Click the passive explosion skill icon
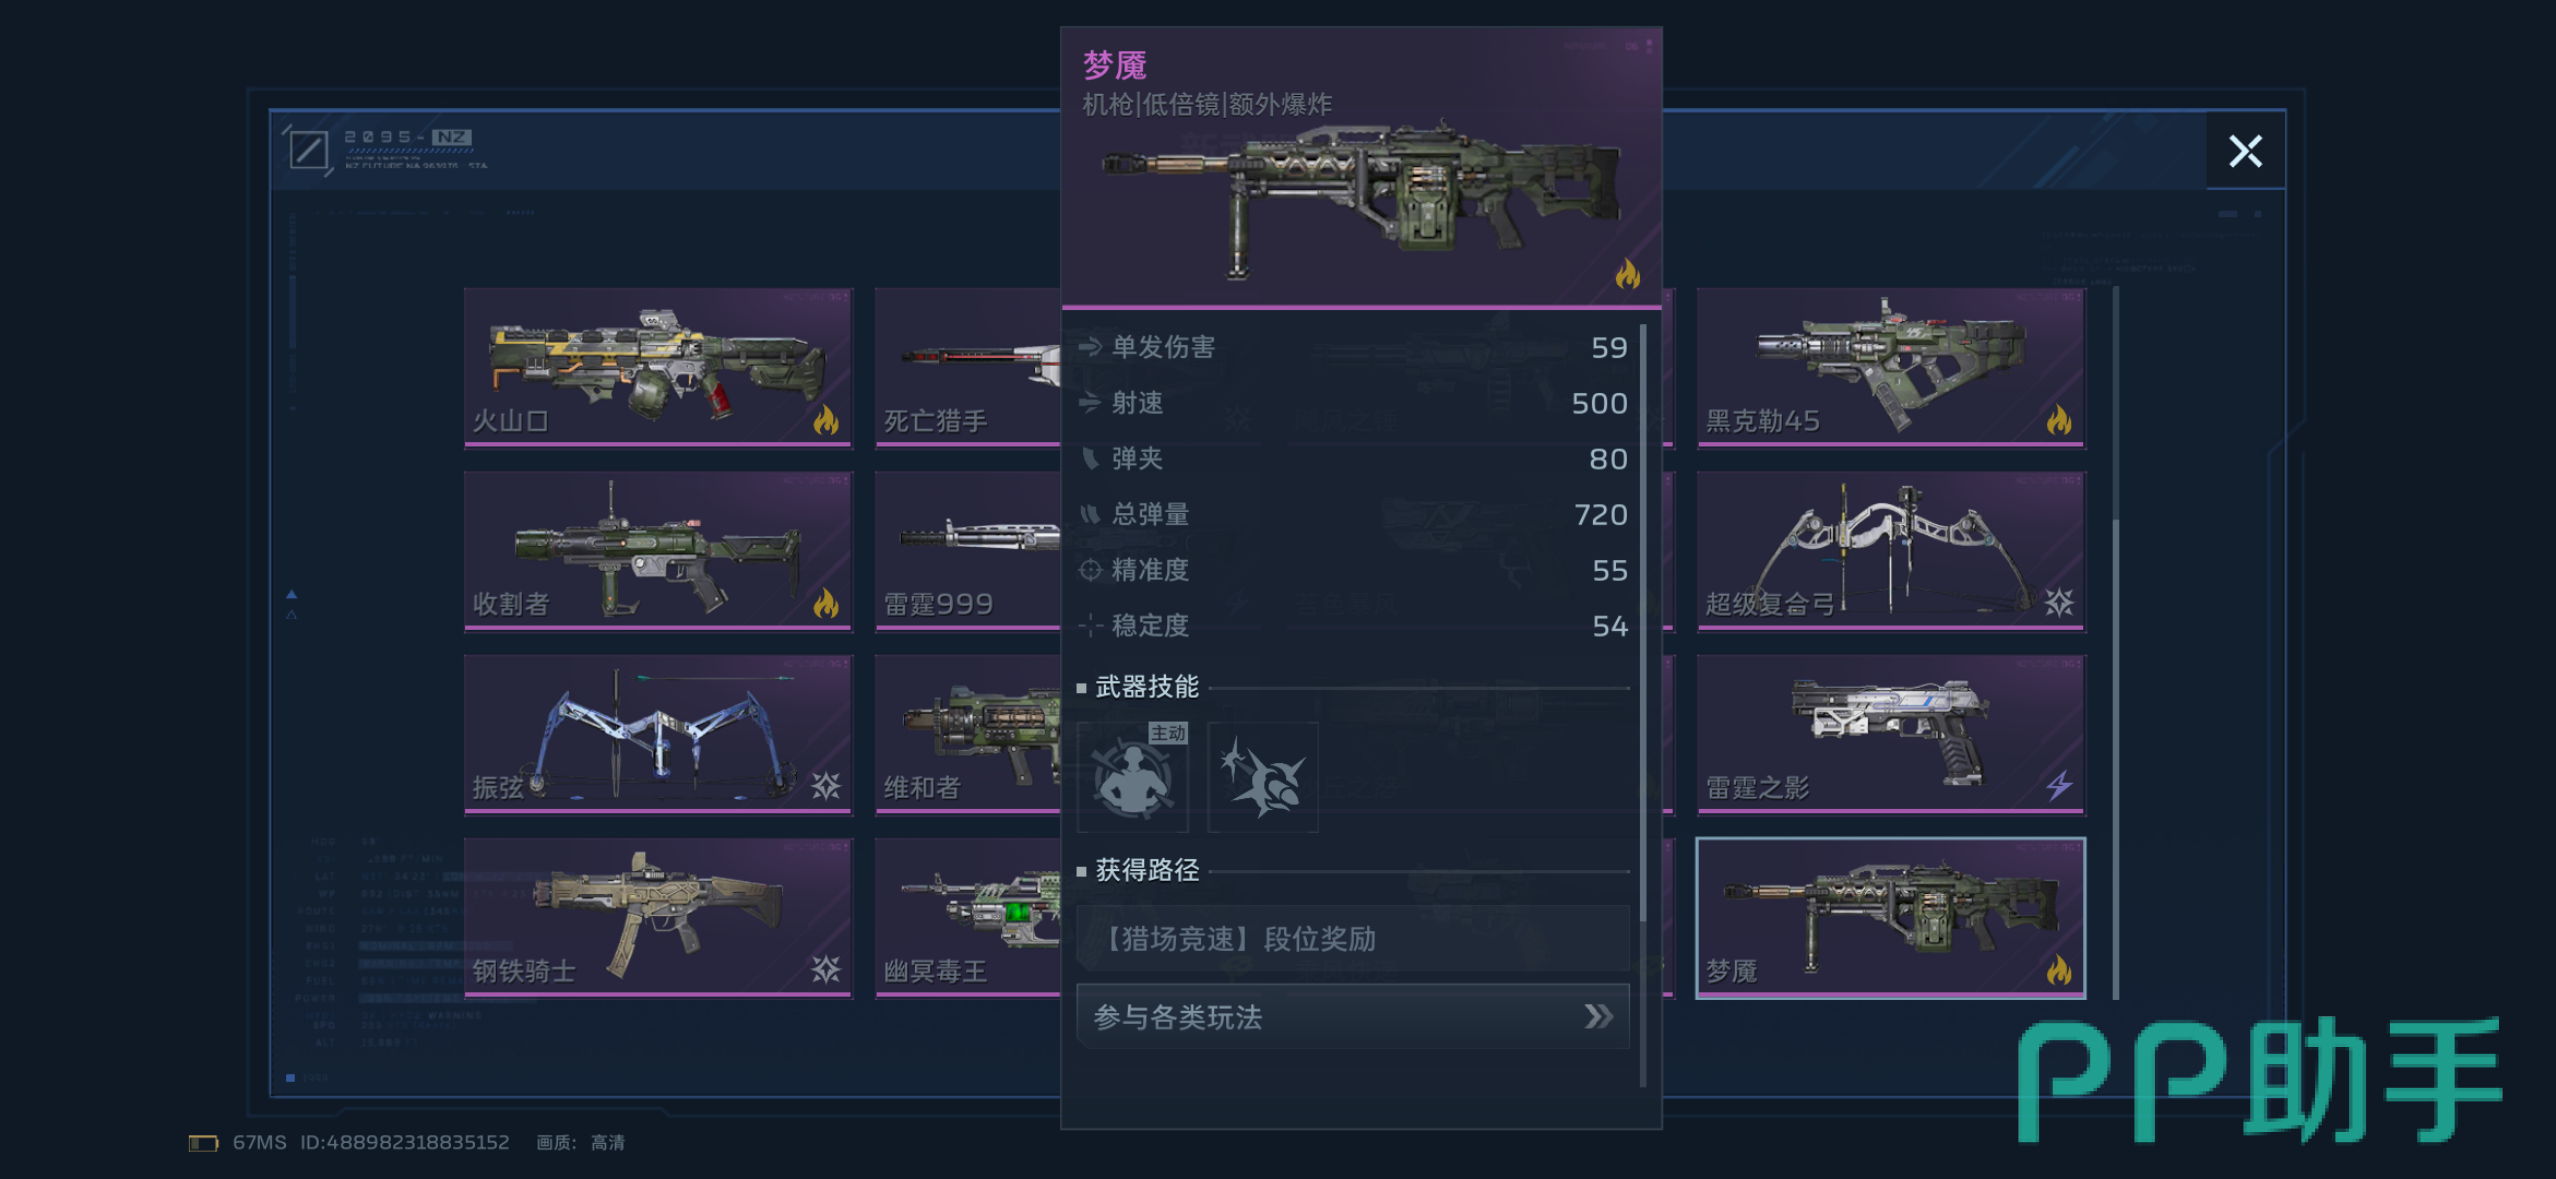 (1262, 777)
